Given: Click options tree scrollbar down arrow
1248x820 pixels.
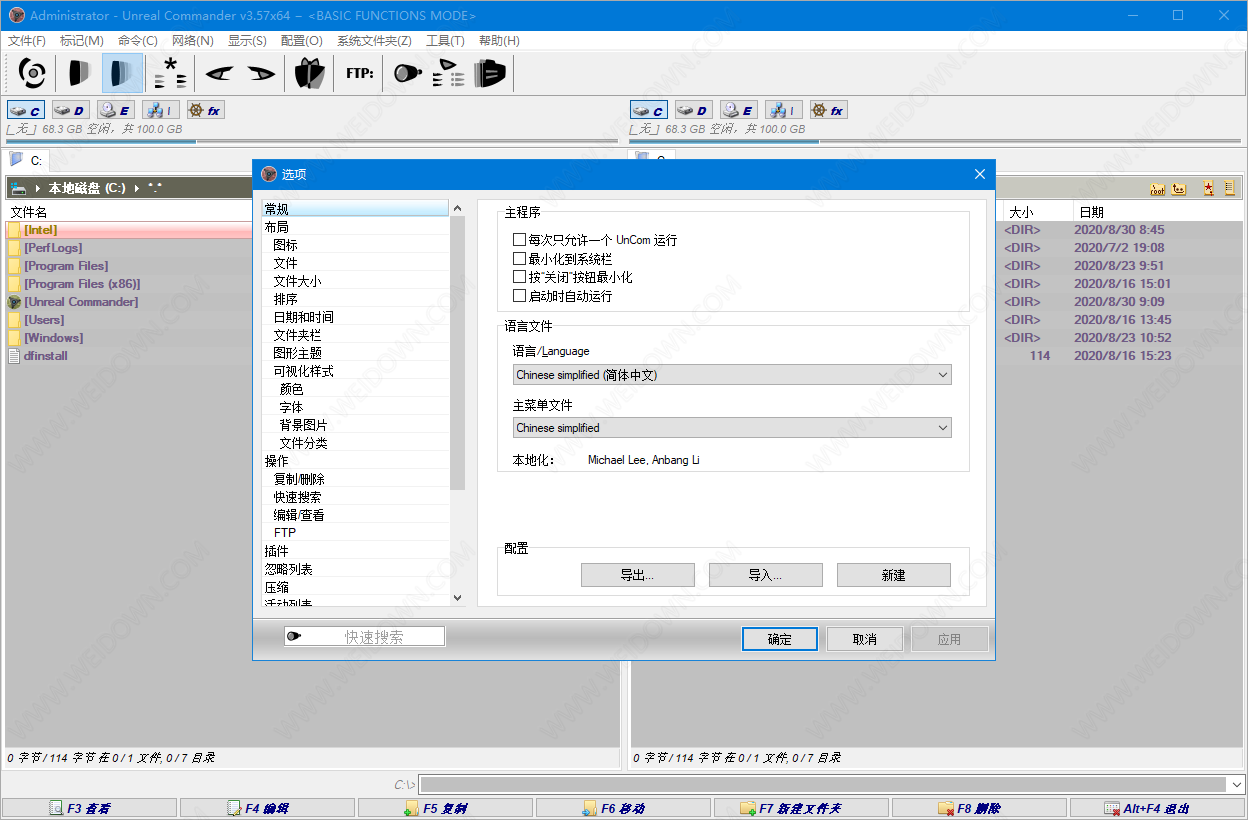Looking at the screenshot, I should [x=458, y=597].
